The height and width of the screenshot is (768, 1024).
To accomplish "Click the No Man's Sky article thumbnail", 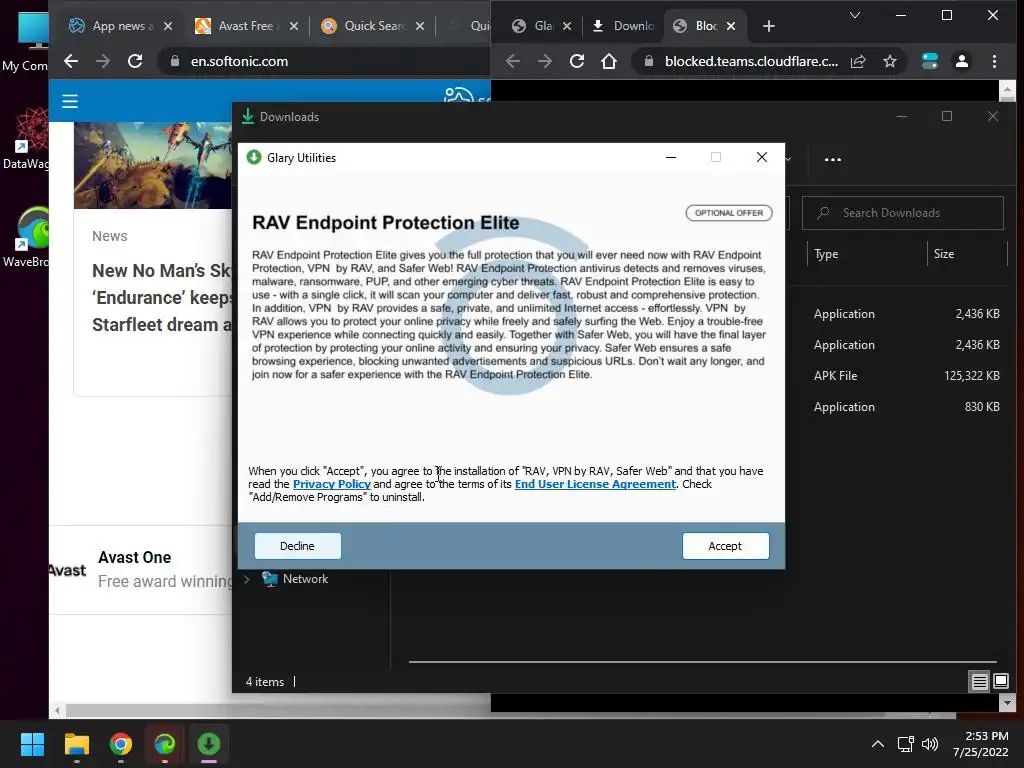I will (x=152, y=165).
